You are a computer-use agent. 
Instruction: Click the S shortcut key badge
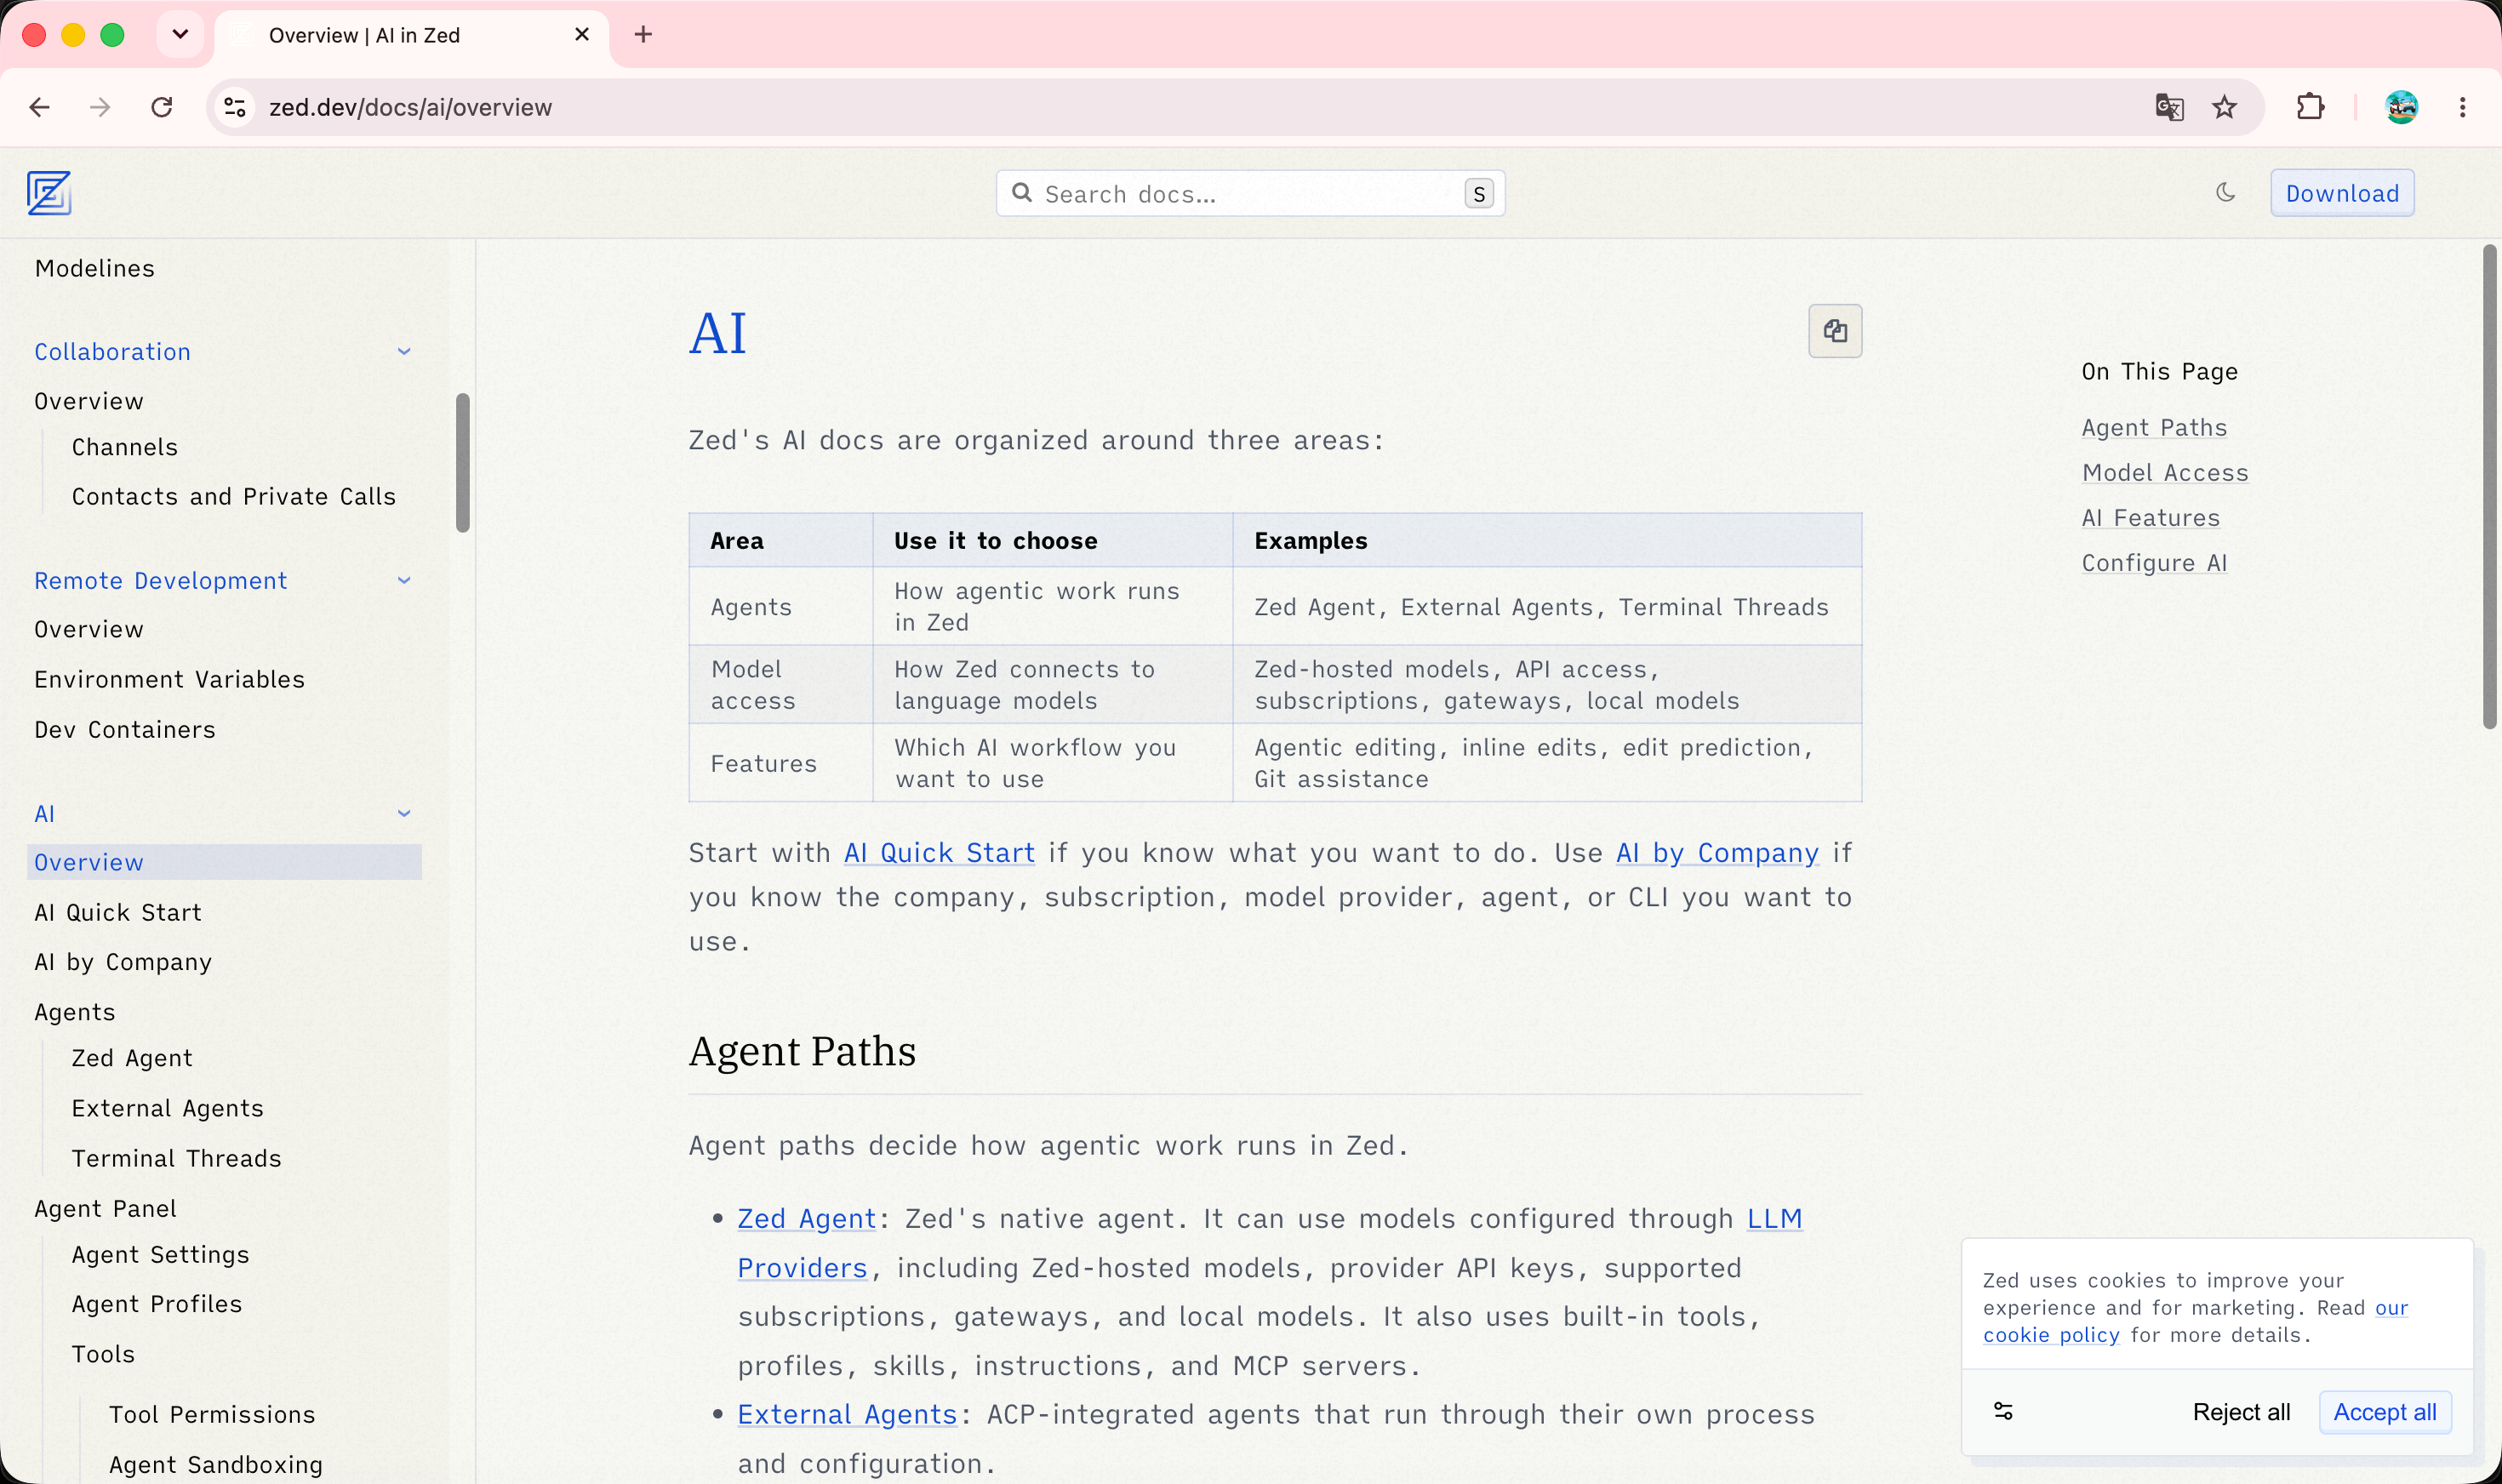coord(1478,193)
